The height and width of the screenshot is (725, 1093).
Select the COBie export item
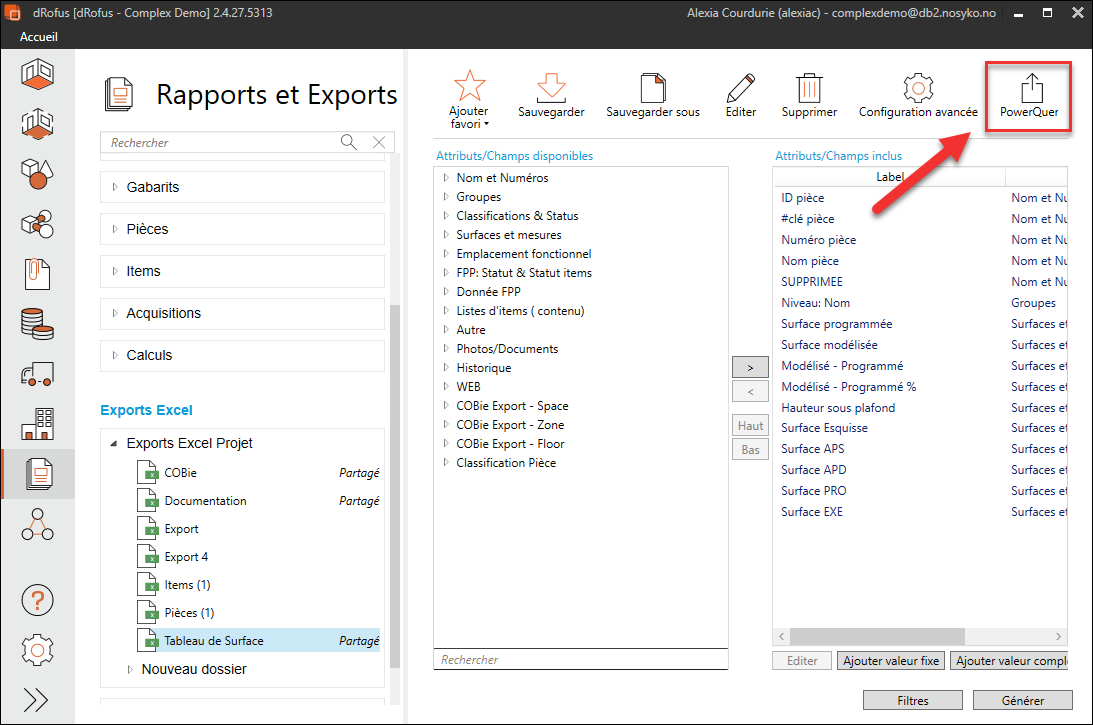click(181, 473)
